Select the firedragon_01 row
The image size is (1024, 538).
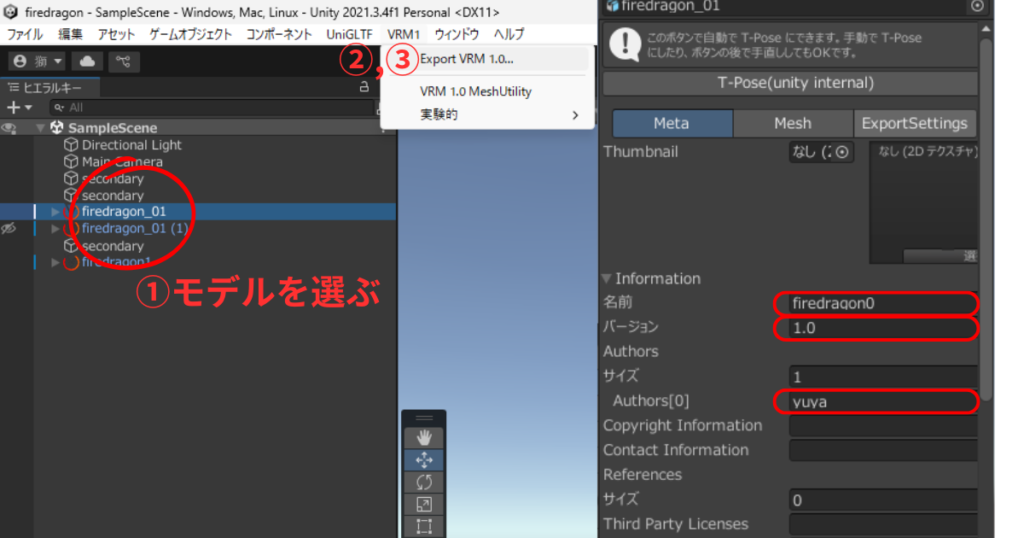[x=198, y=212]
